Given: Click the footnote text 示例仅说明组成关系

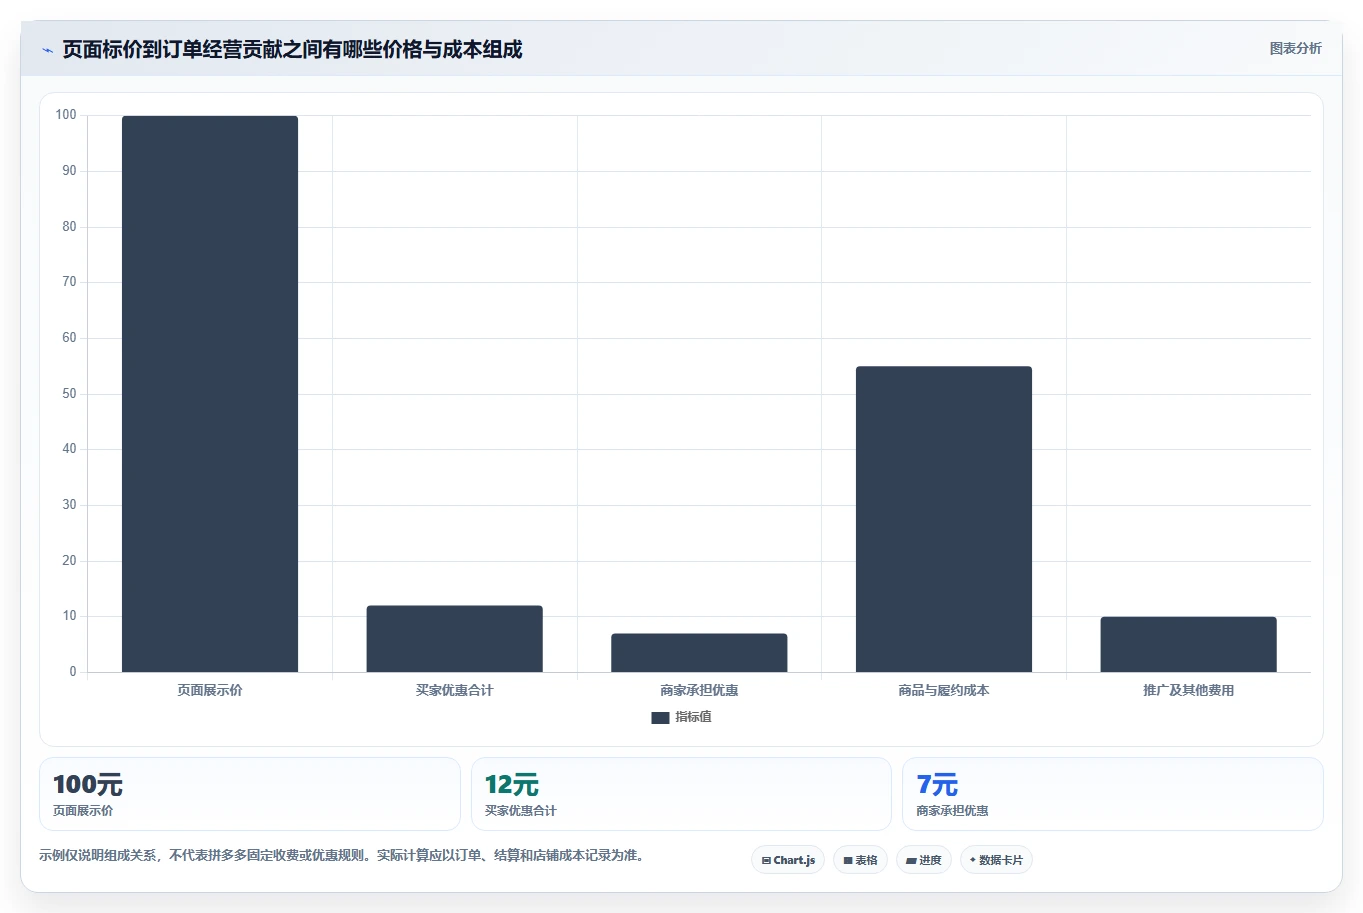Looking at the screenshot, I should 343,856.
